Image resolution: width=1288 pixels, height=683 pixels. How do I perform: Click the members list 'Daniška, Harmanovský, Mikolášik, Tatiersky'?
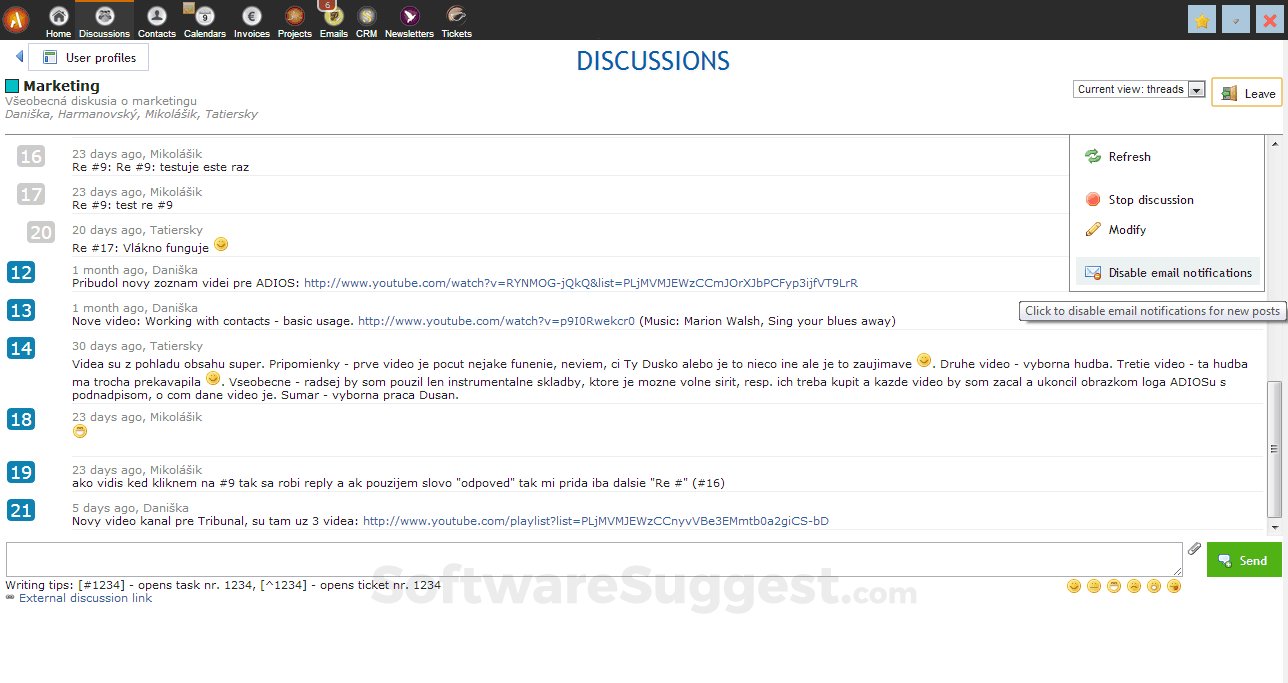(131, 114)
